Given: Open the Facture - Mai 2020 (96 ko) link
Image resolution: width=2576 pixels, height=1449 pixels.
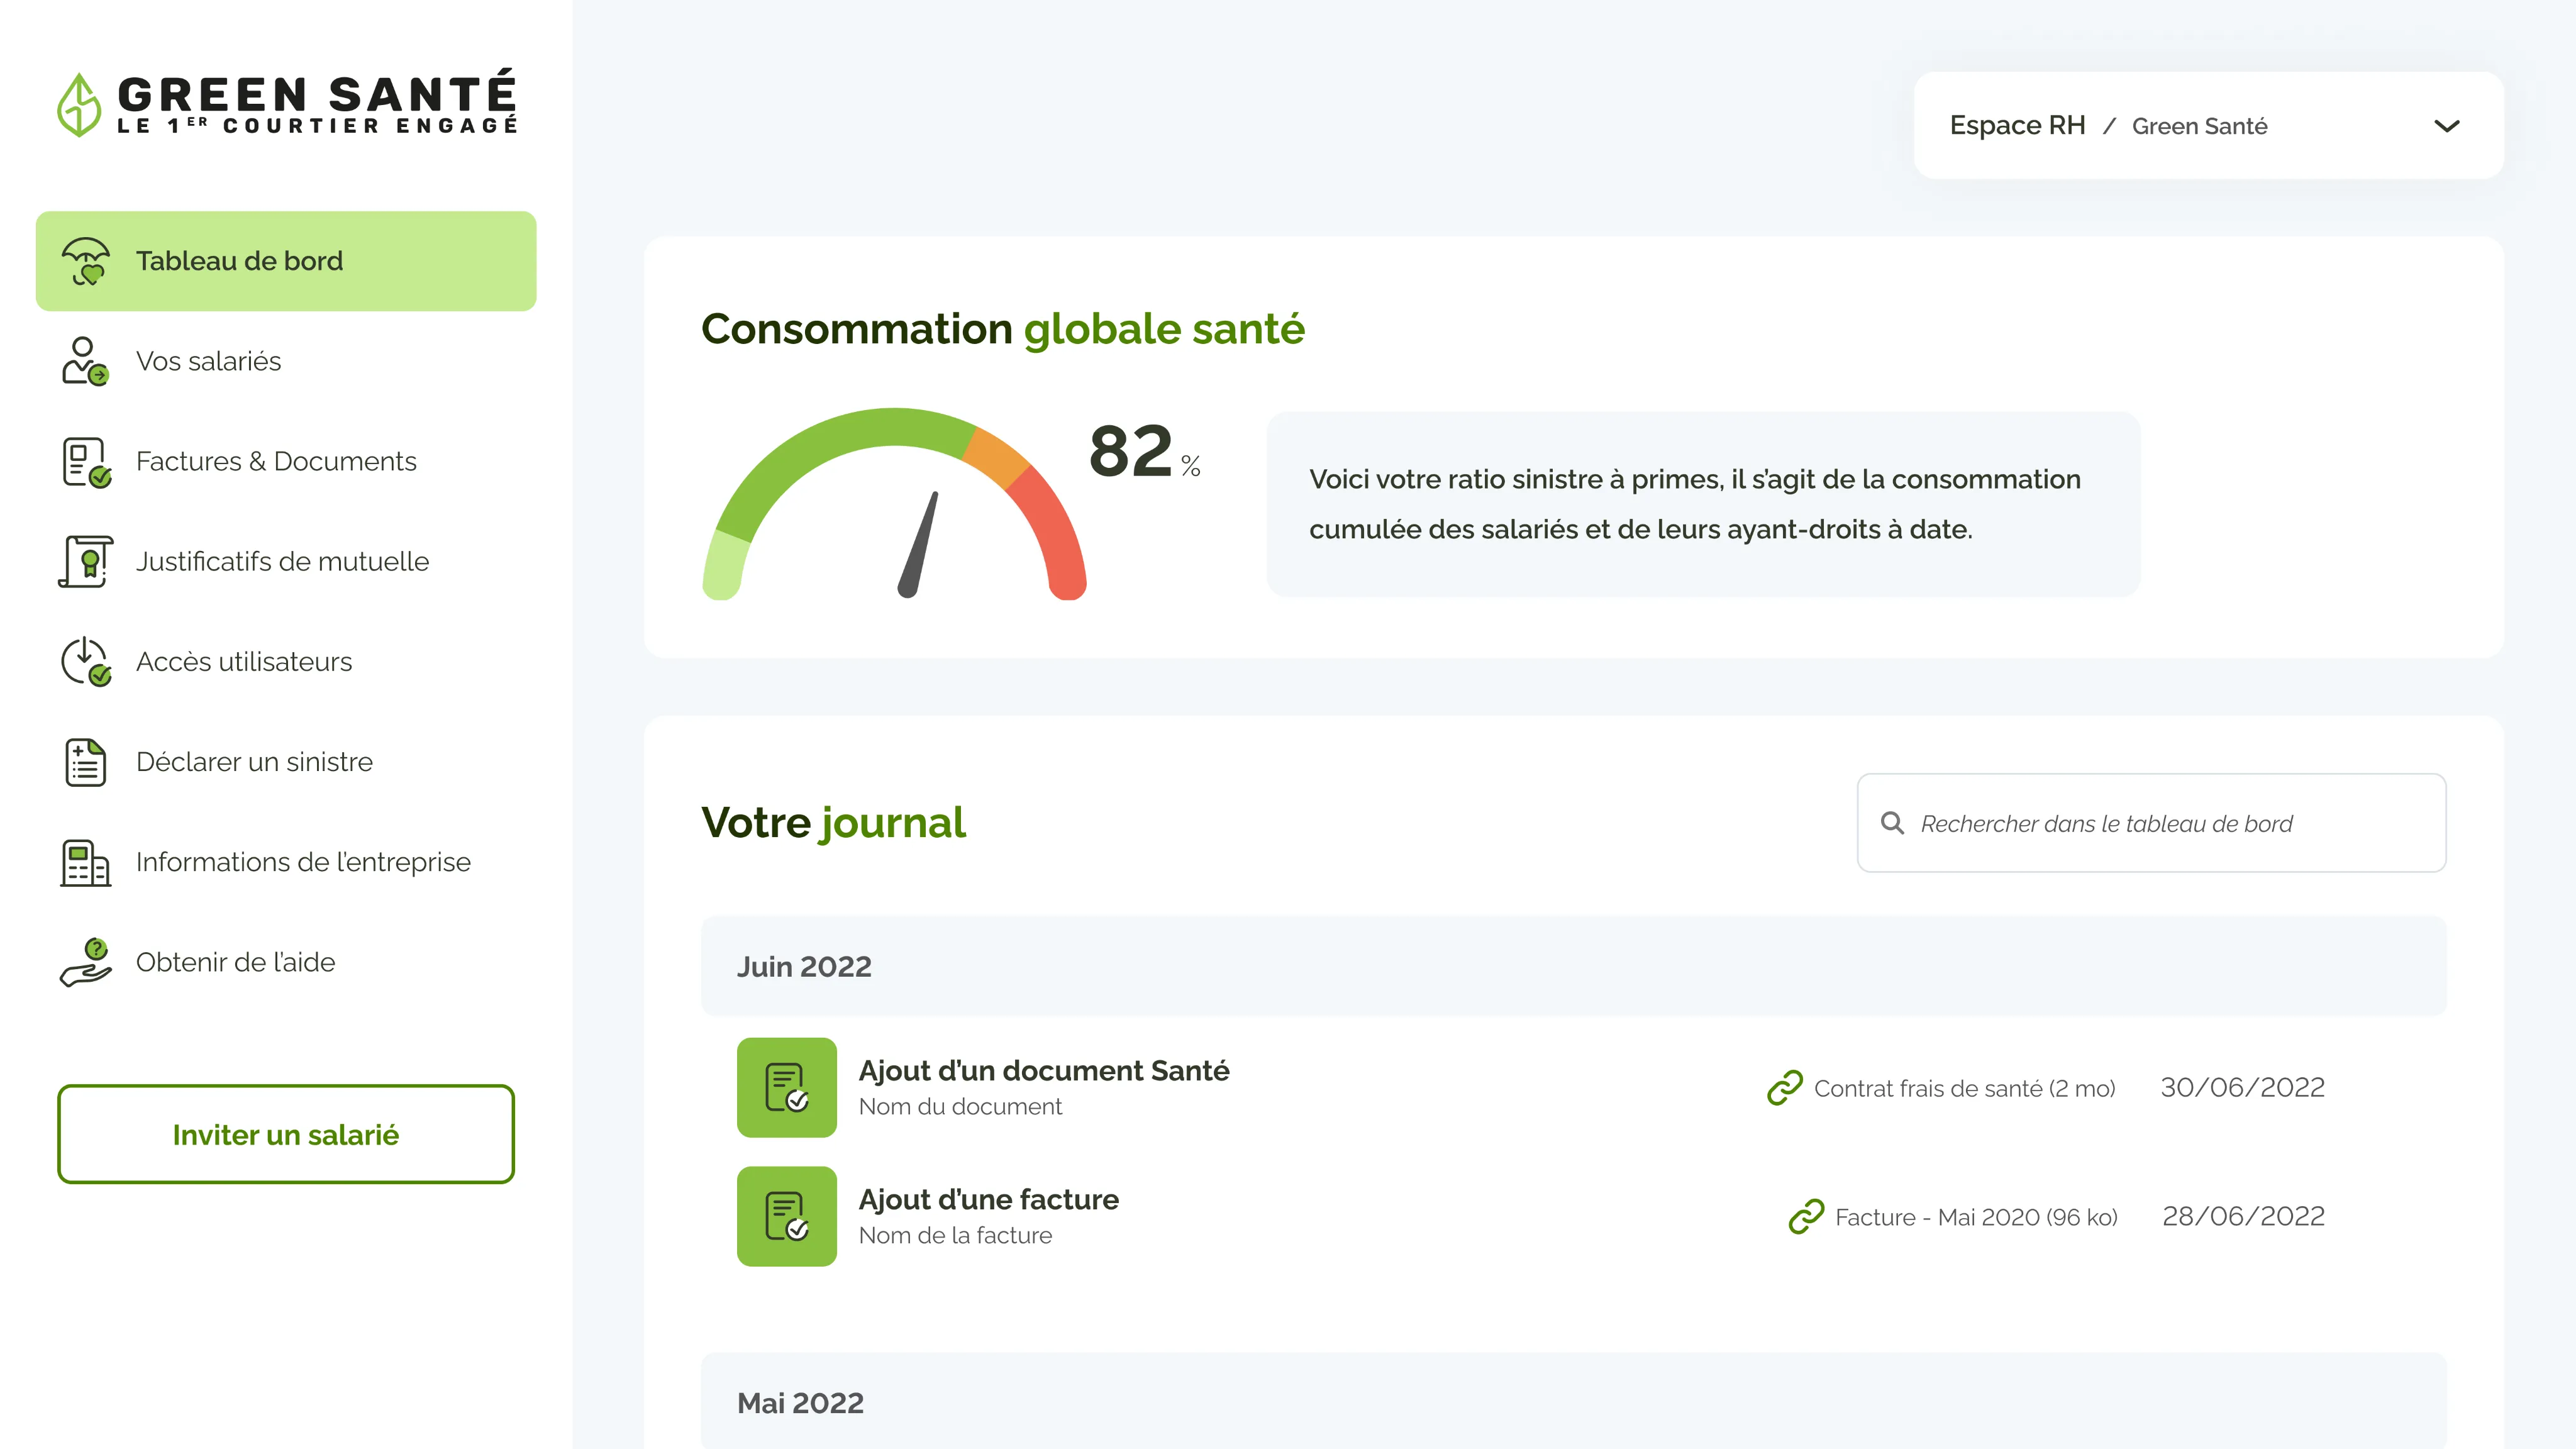Looking at the screenshot, I should [x=1976, y=1217].
